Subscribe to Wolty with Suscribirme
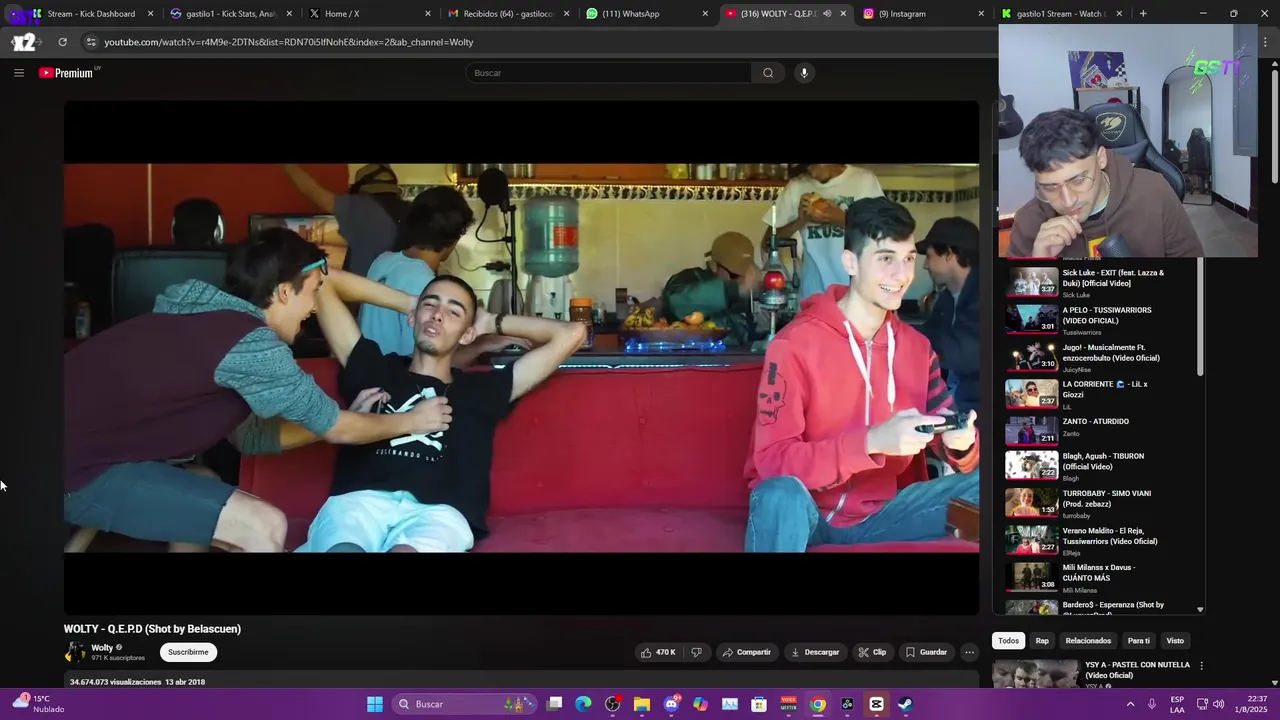 coord(188,652)
